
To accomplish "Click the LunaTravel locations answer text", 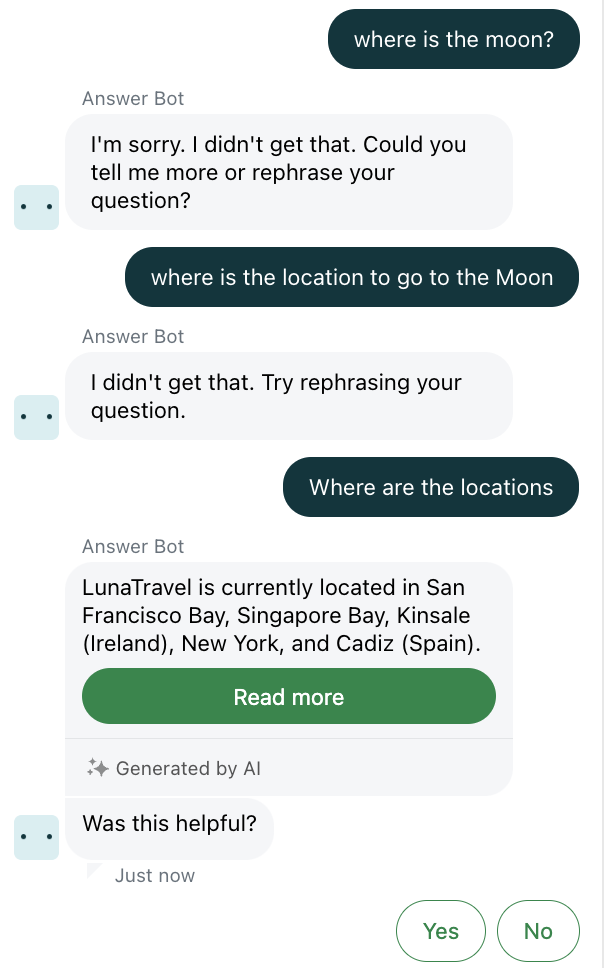I will click(281, 615).
